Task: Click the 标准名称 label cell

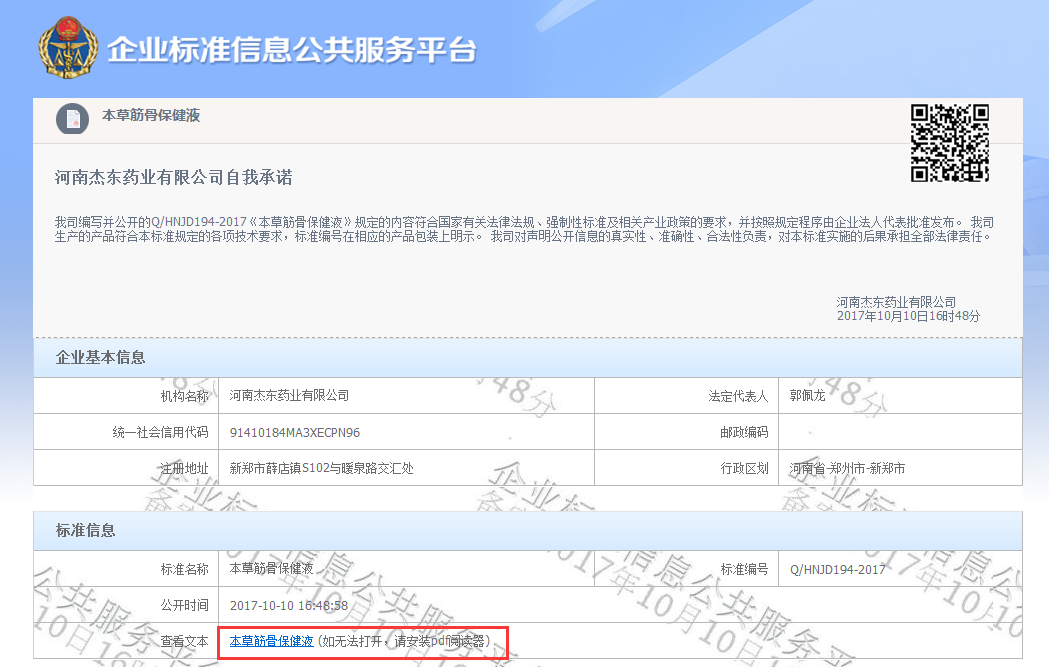Action: [x=126, y=569]
